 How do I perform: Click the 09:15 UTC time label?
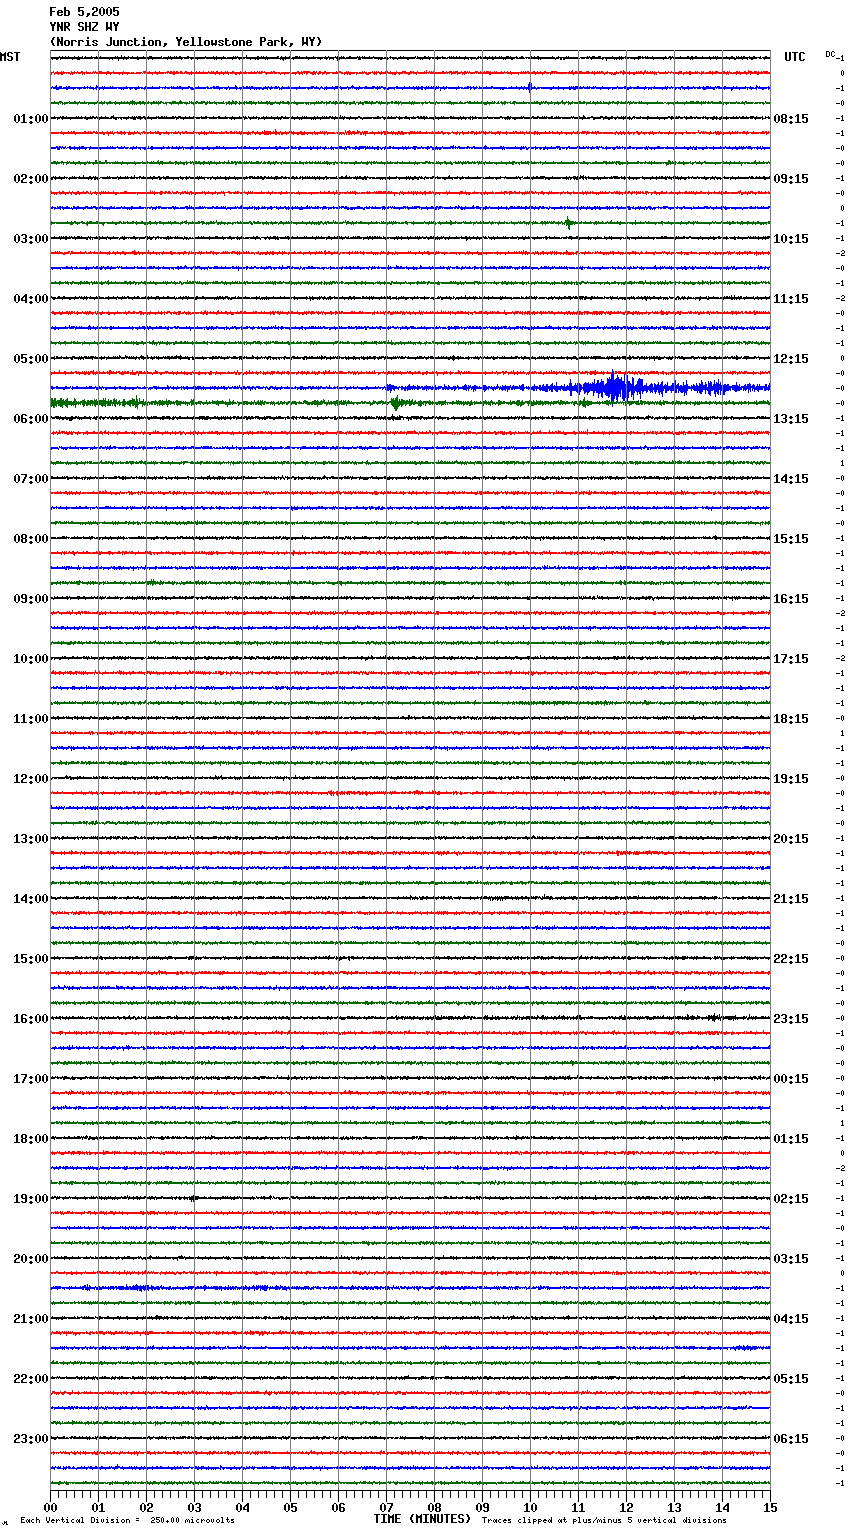click(x=791, y=179)
